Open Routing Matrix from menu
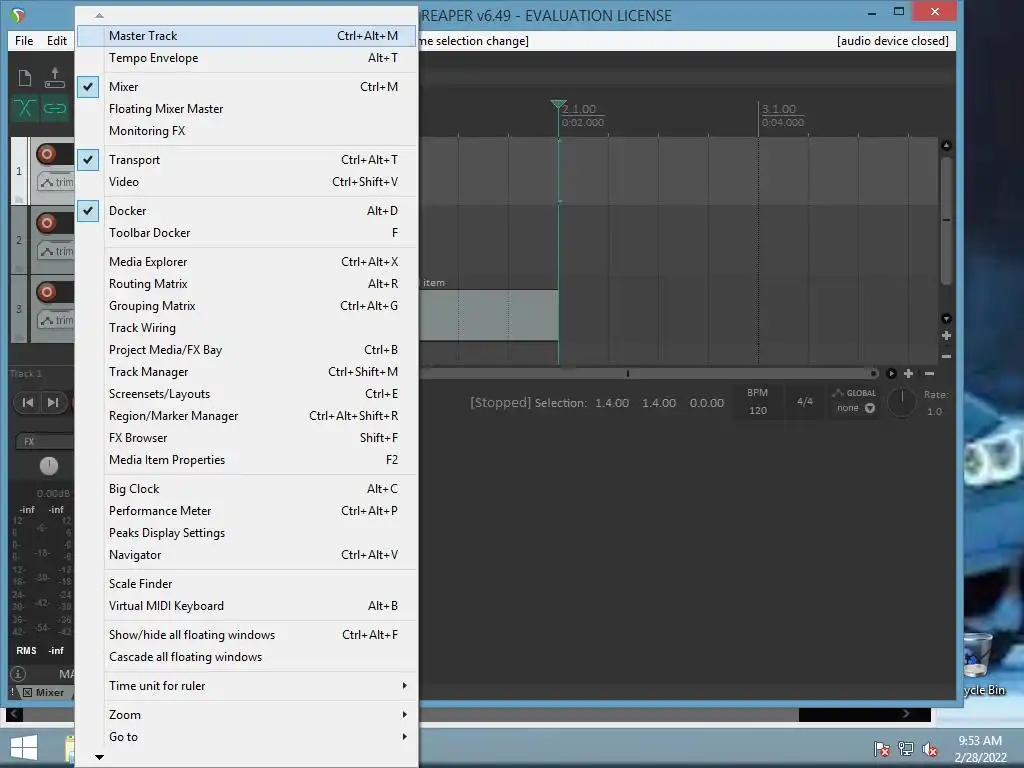Screen dimensions: 1024x768 click(x=247, y=284)
